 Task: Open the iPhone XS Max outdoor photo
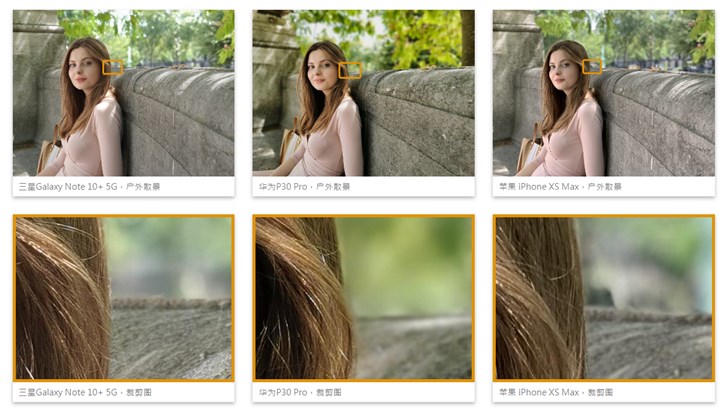tap(604, 93)
